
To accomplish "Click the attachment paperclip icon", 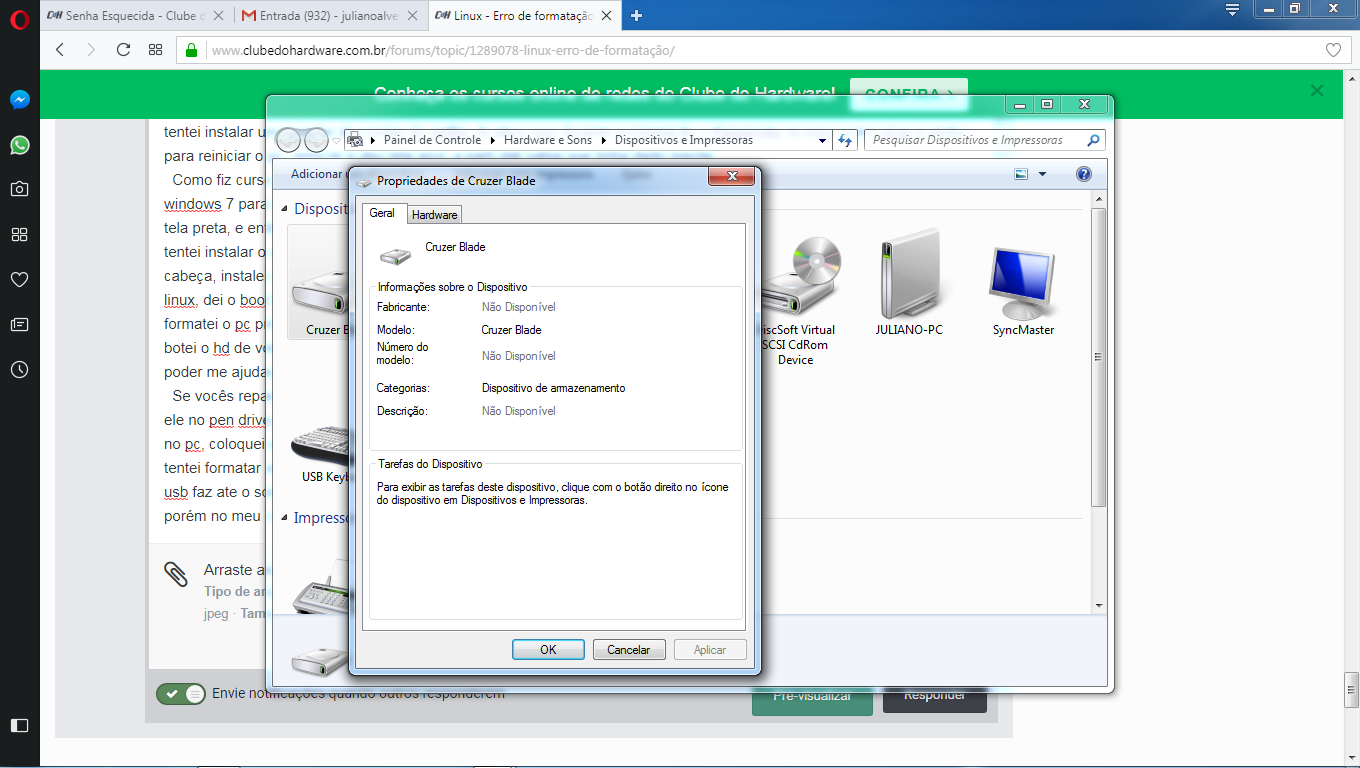I will click(176, 574).
